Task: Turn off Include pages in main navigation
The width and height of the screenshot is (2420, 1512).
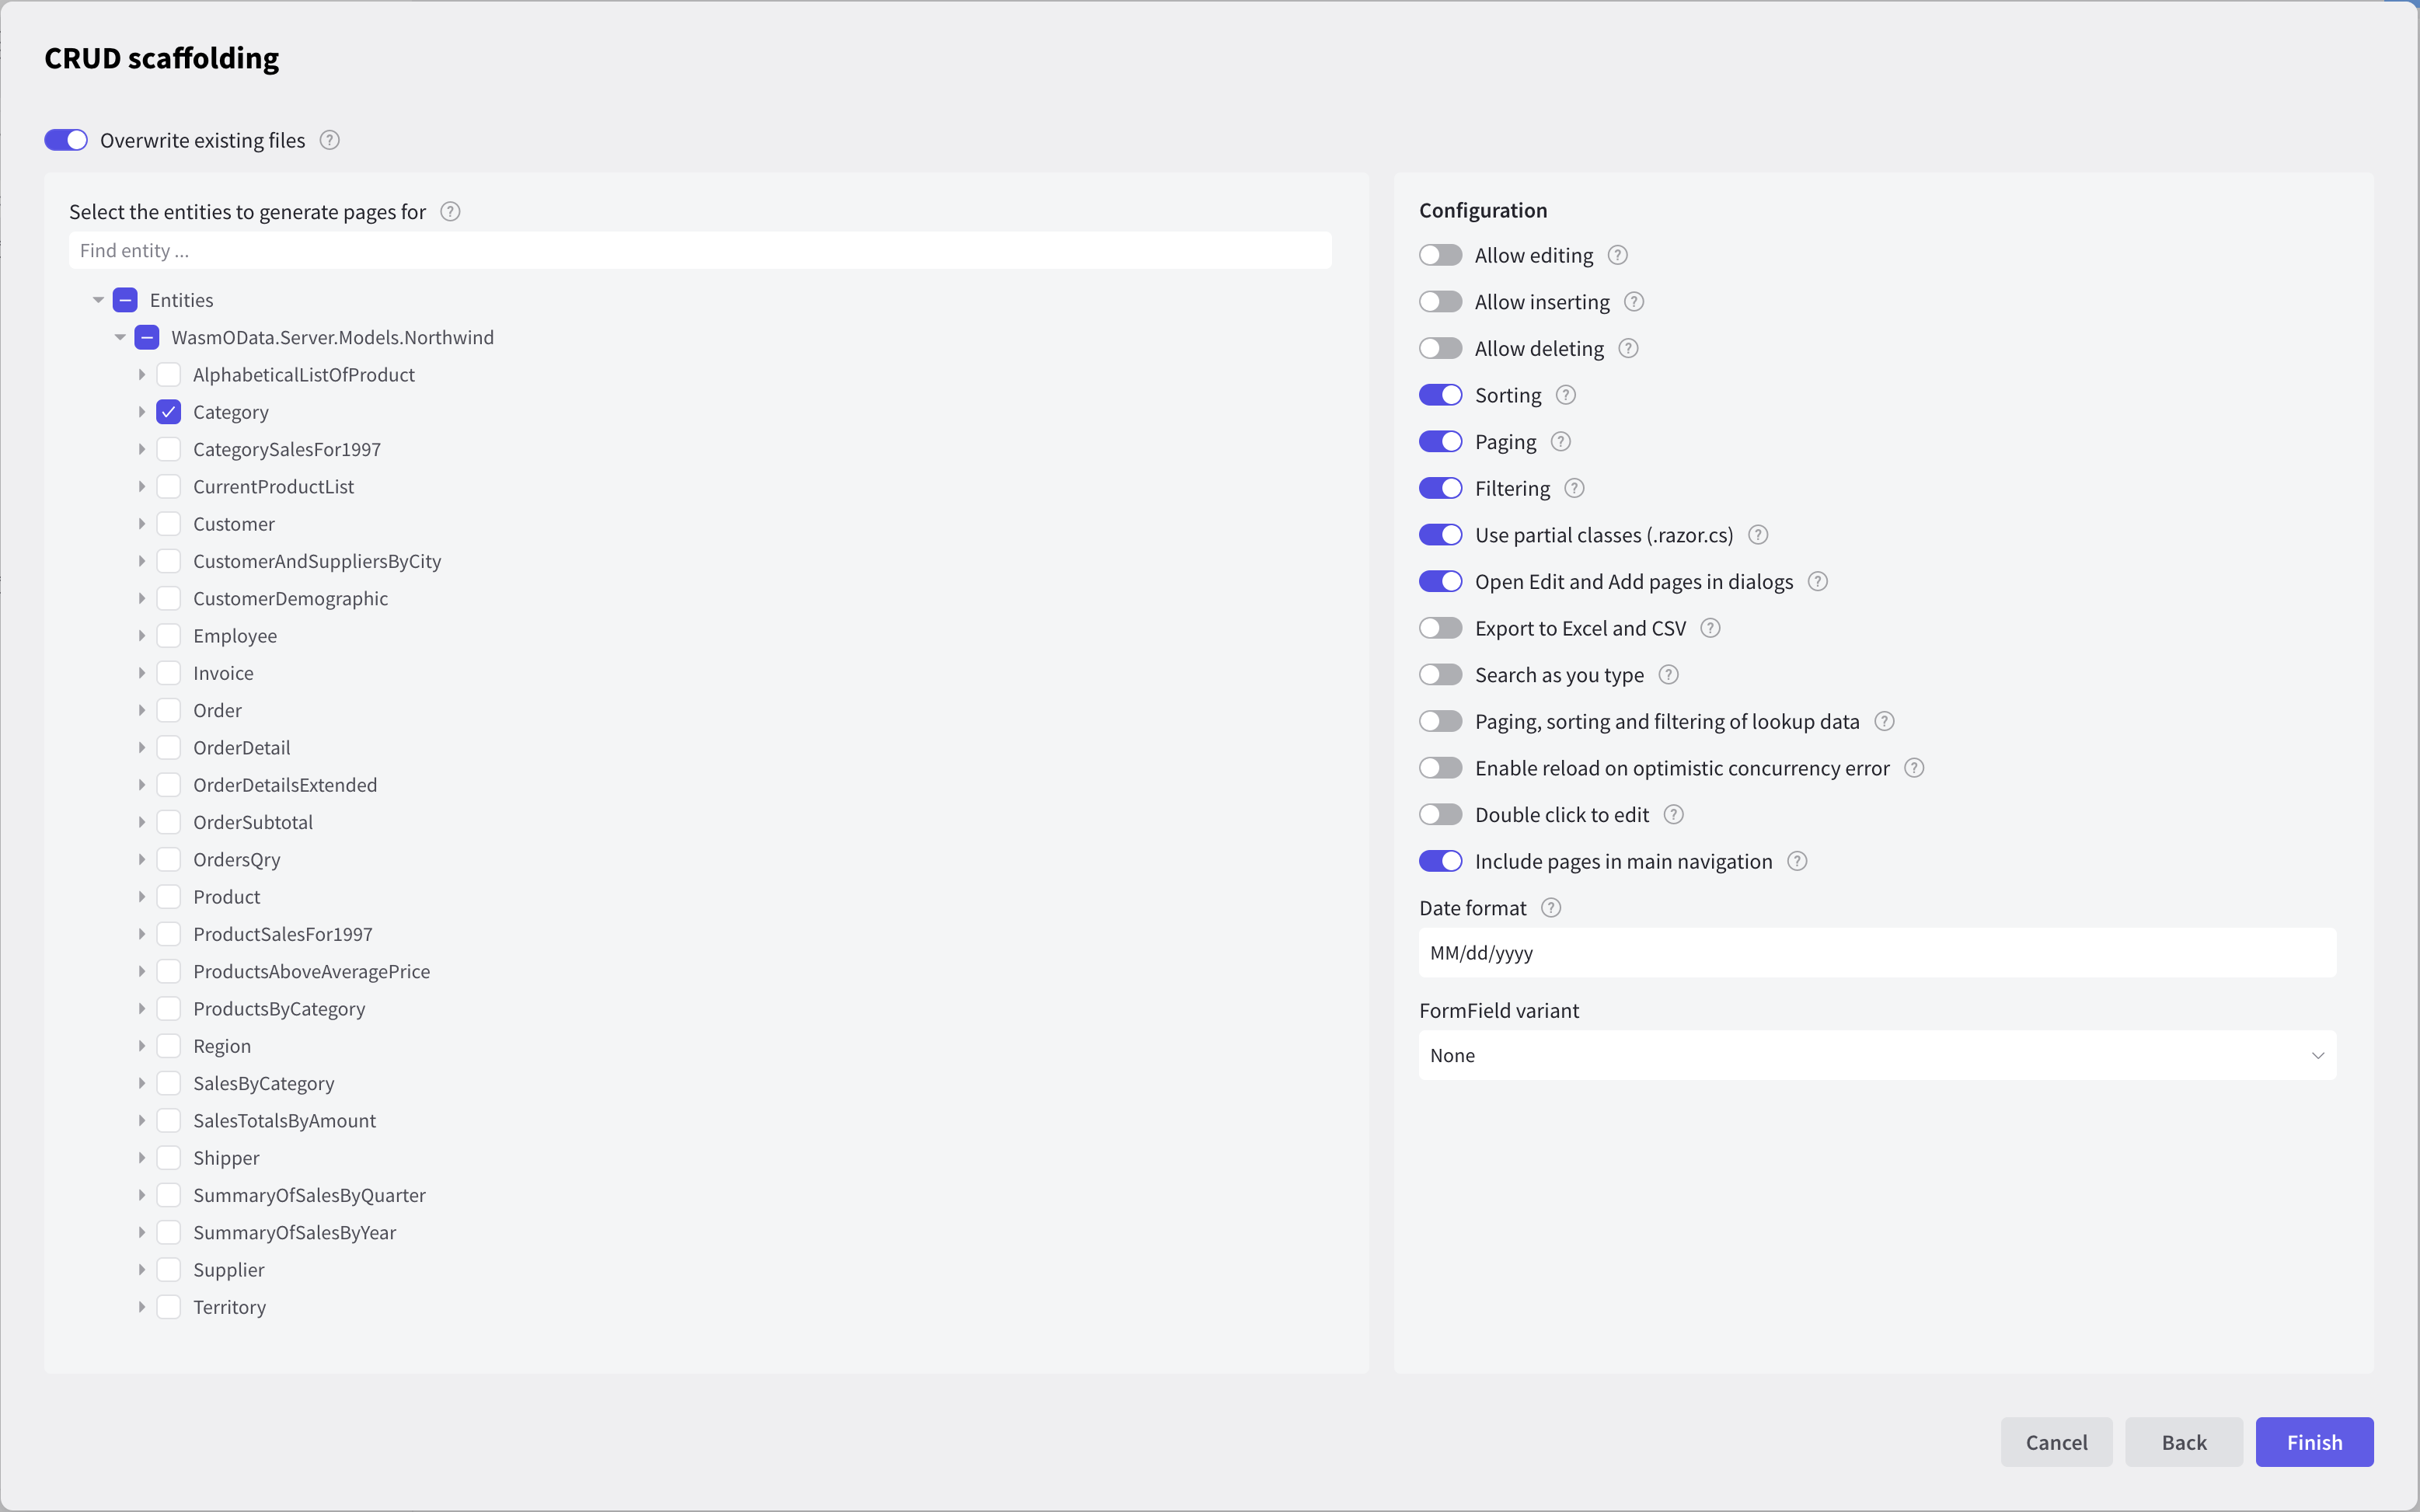Action: (x=1440, y=861)
